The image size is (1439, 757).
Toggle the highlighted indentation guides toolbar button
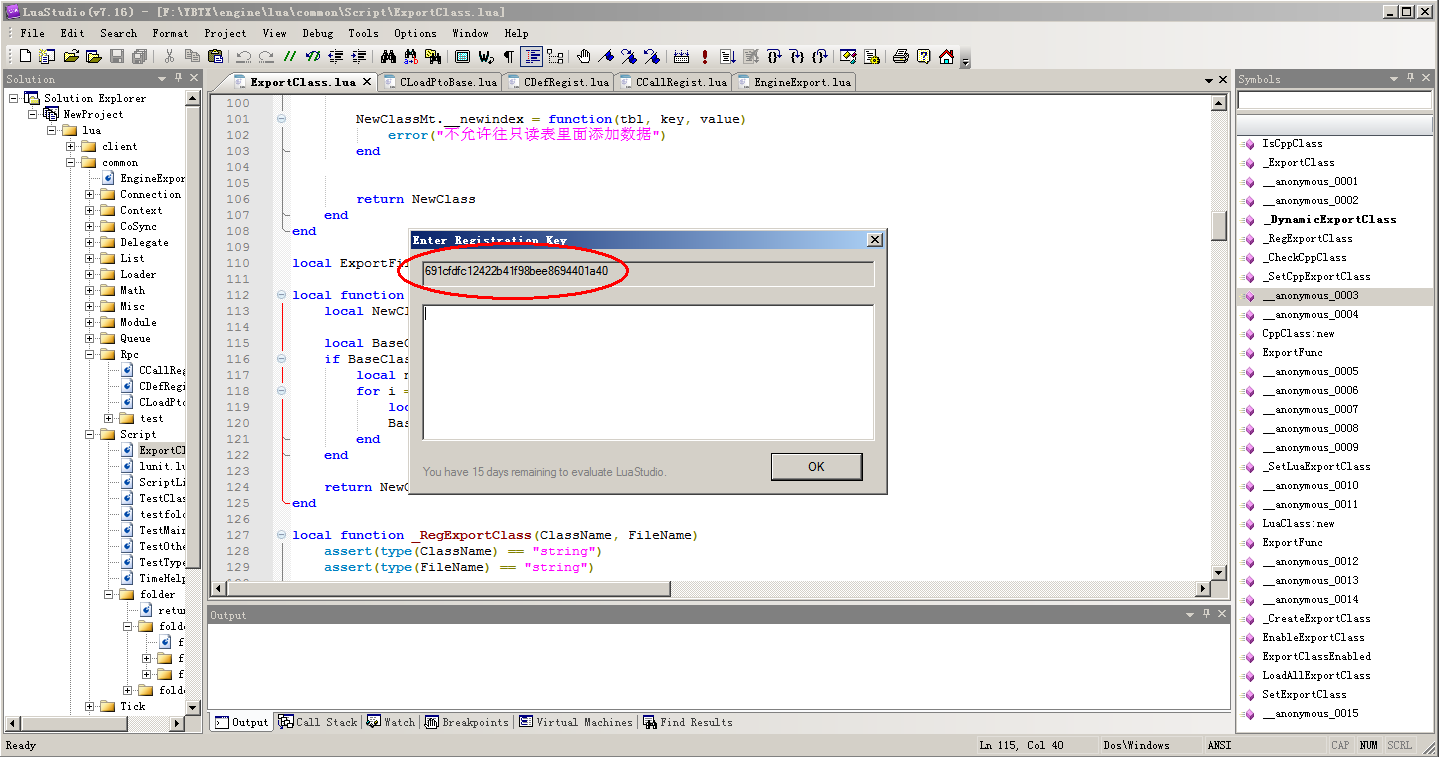click(x=532, y=57)
